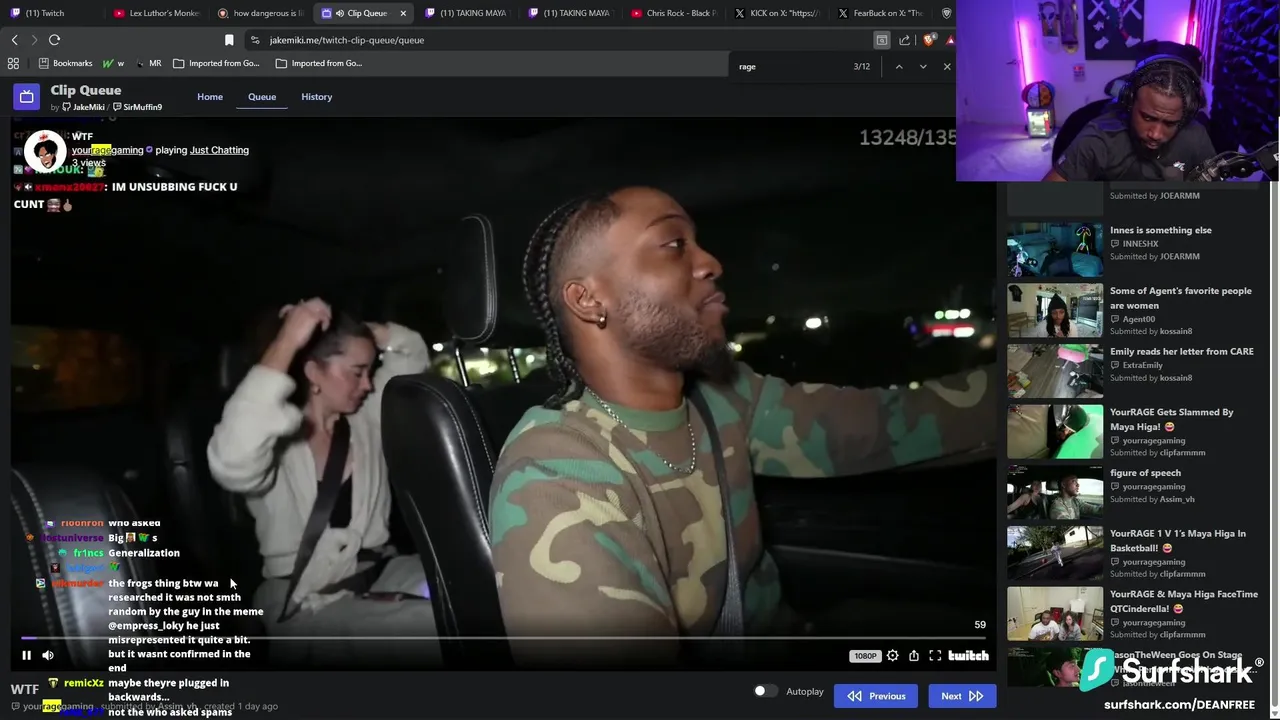Reload the current page

click(x=54, y=40)
